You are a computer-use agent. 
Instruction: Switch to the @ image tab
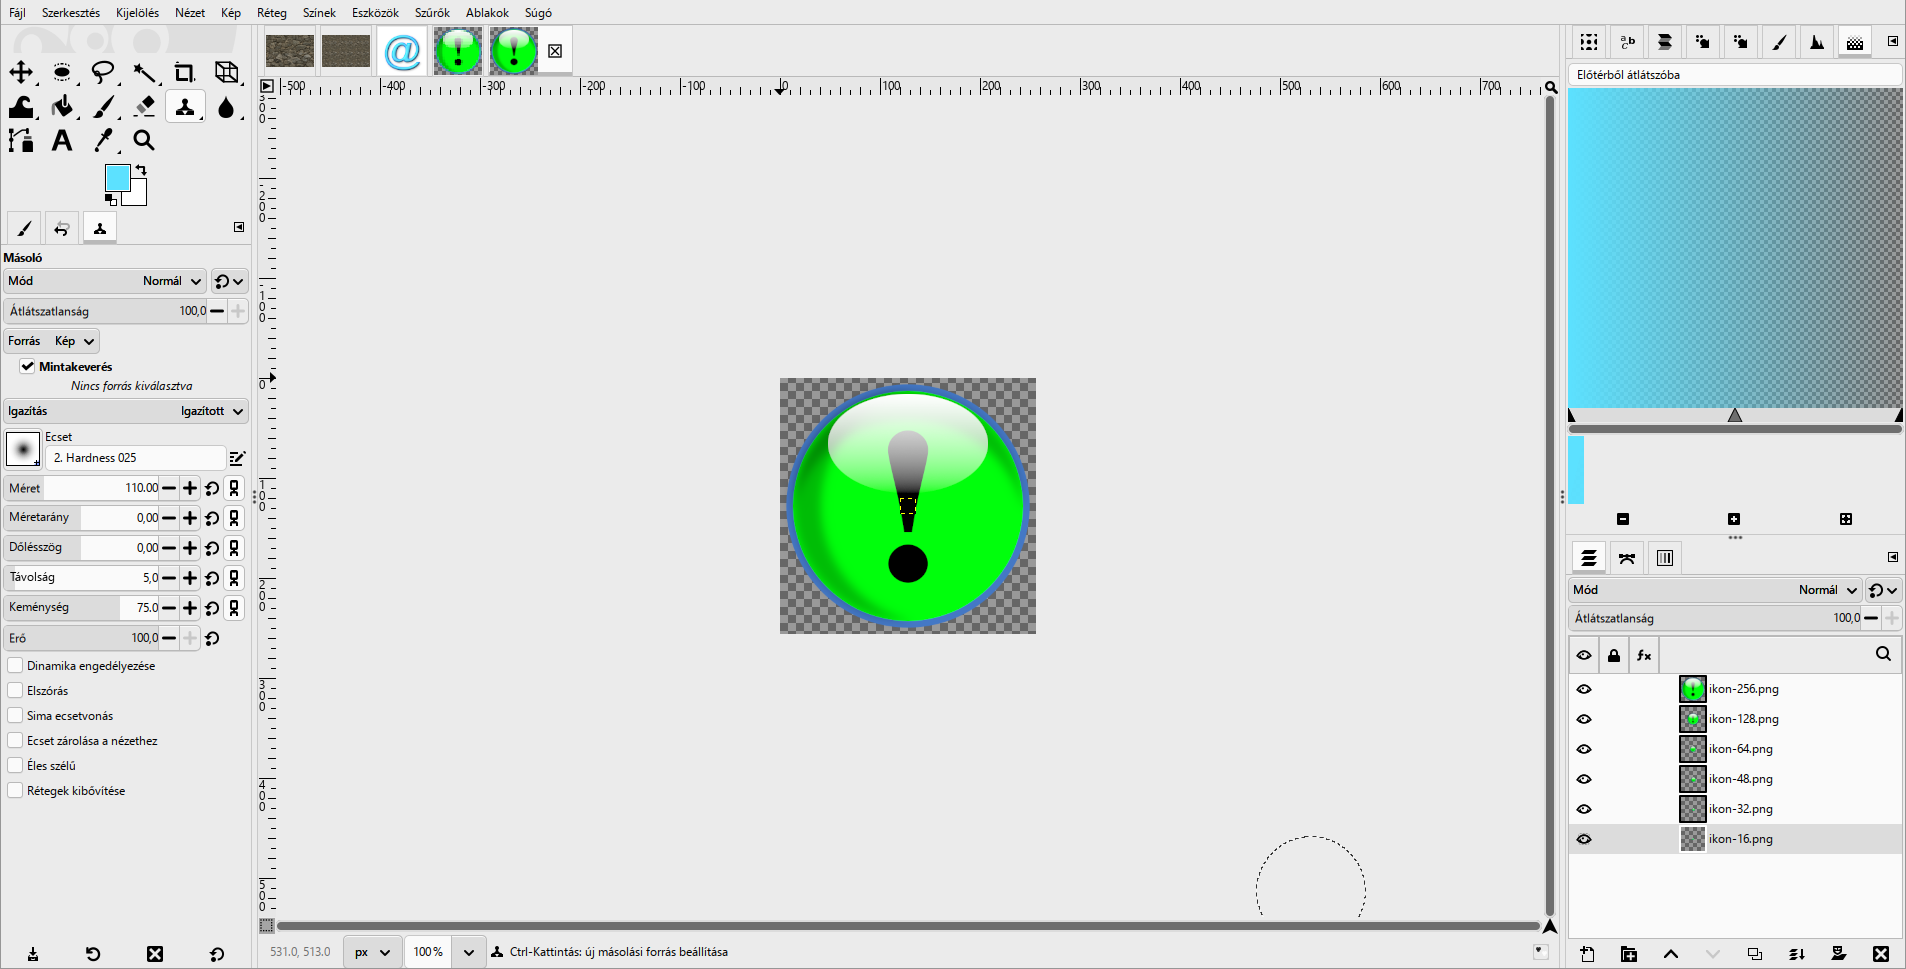[x=402, y=51]
